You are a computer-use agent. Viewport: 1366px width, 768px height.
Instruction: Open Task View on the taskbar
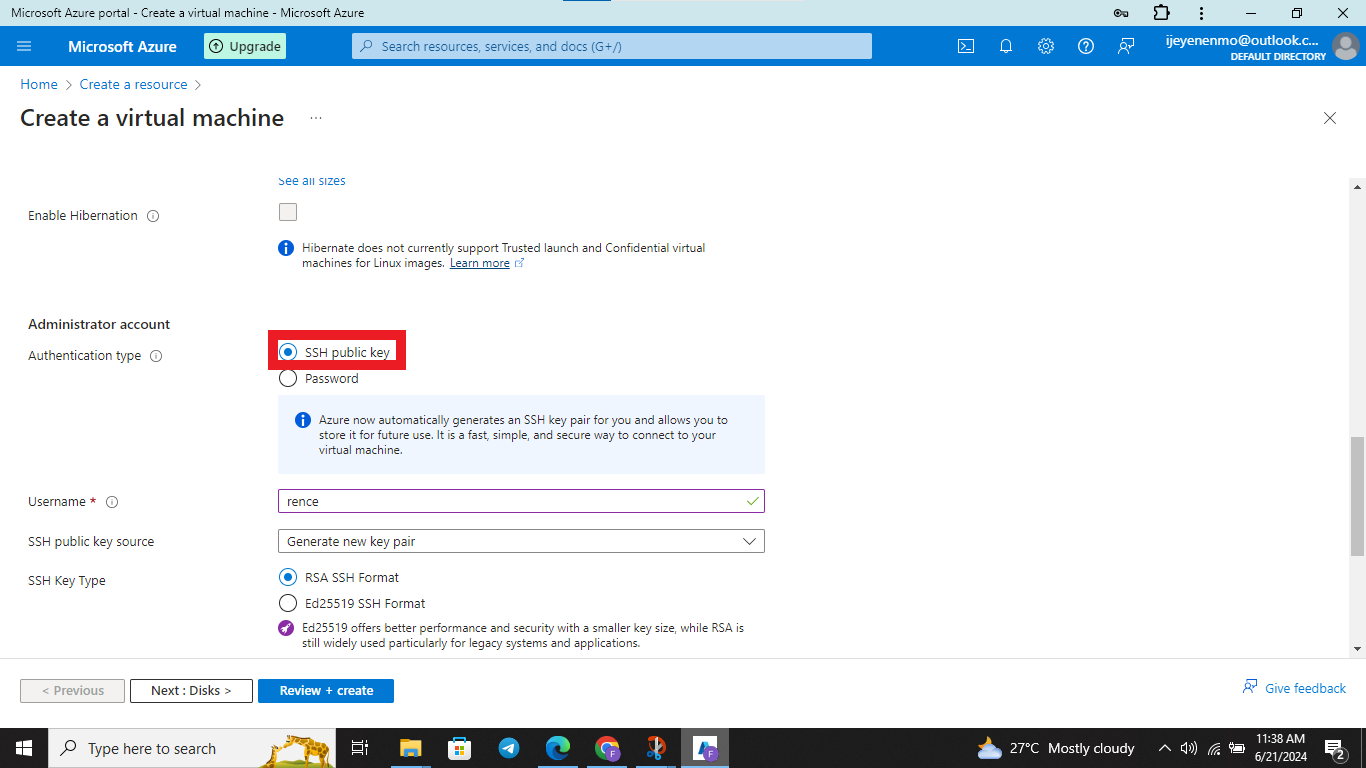coord(360,748)
